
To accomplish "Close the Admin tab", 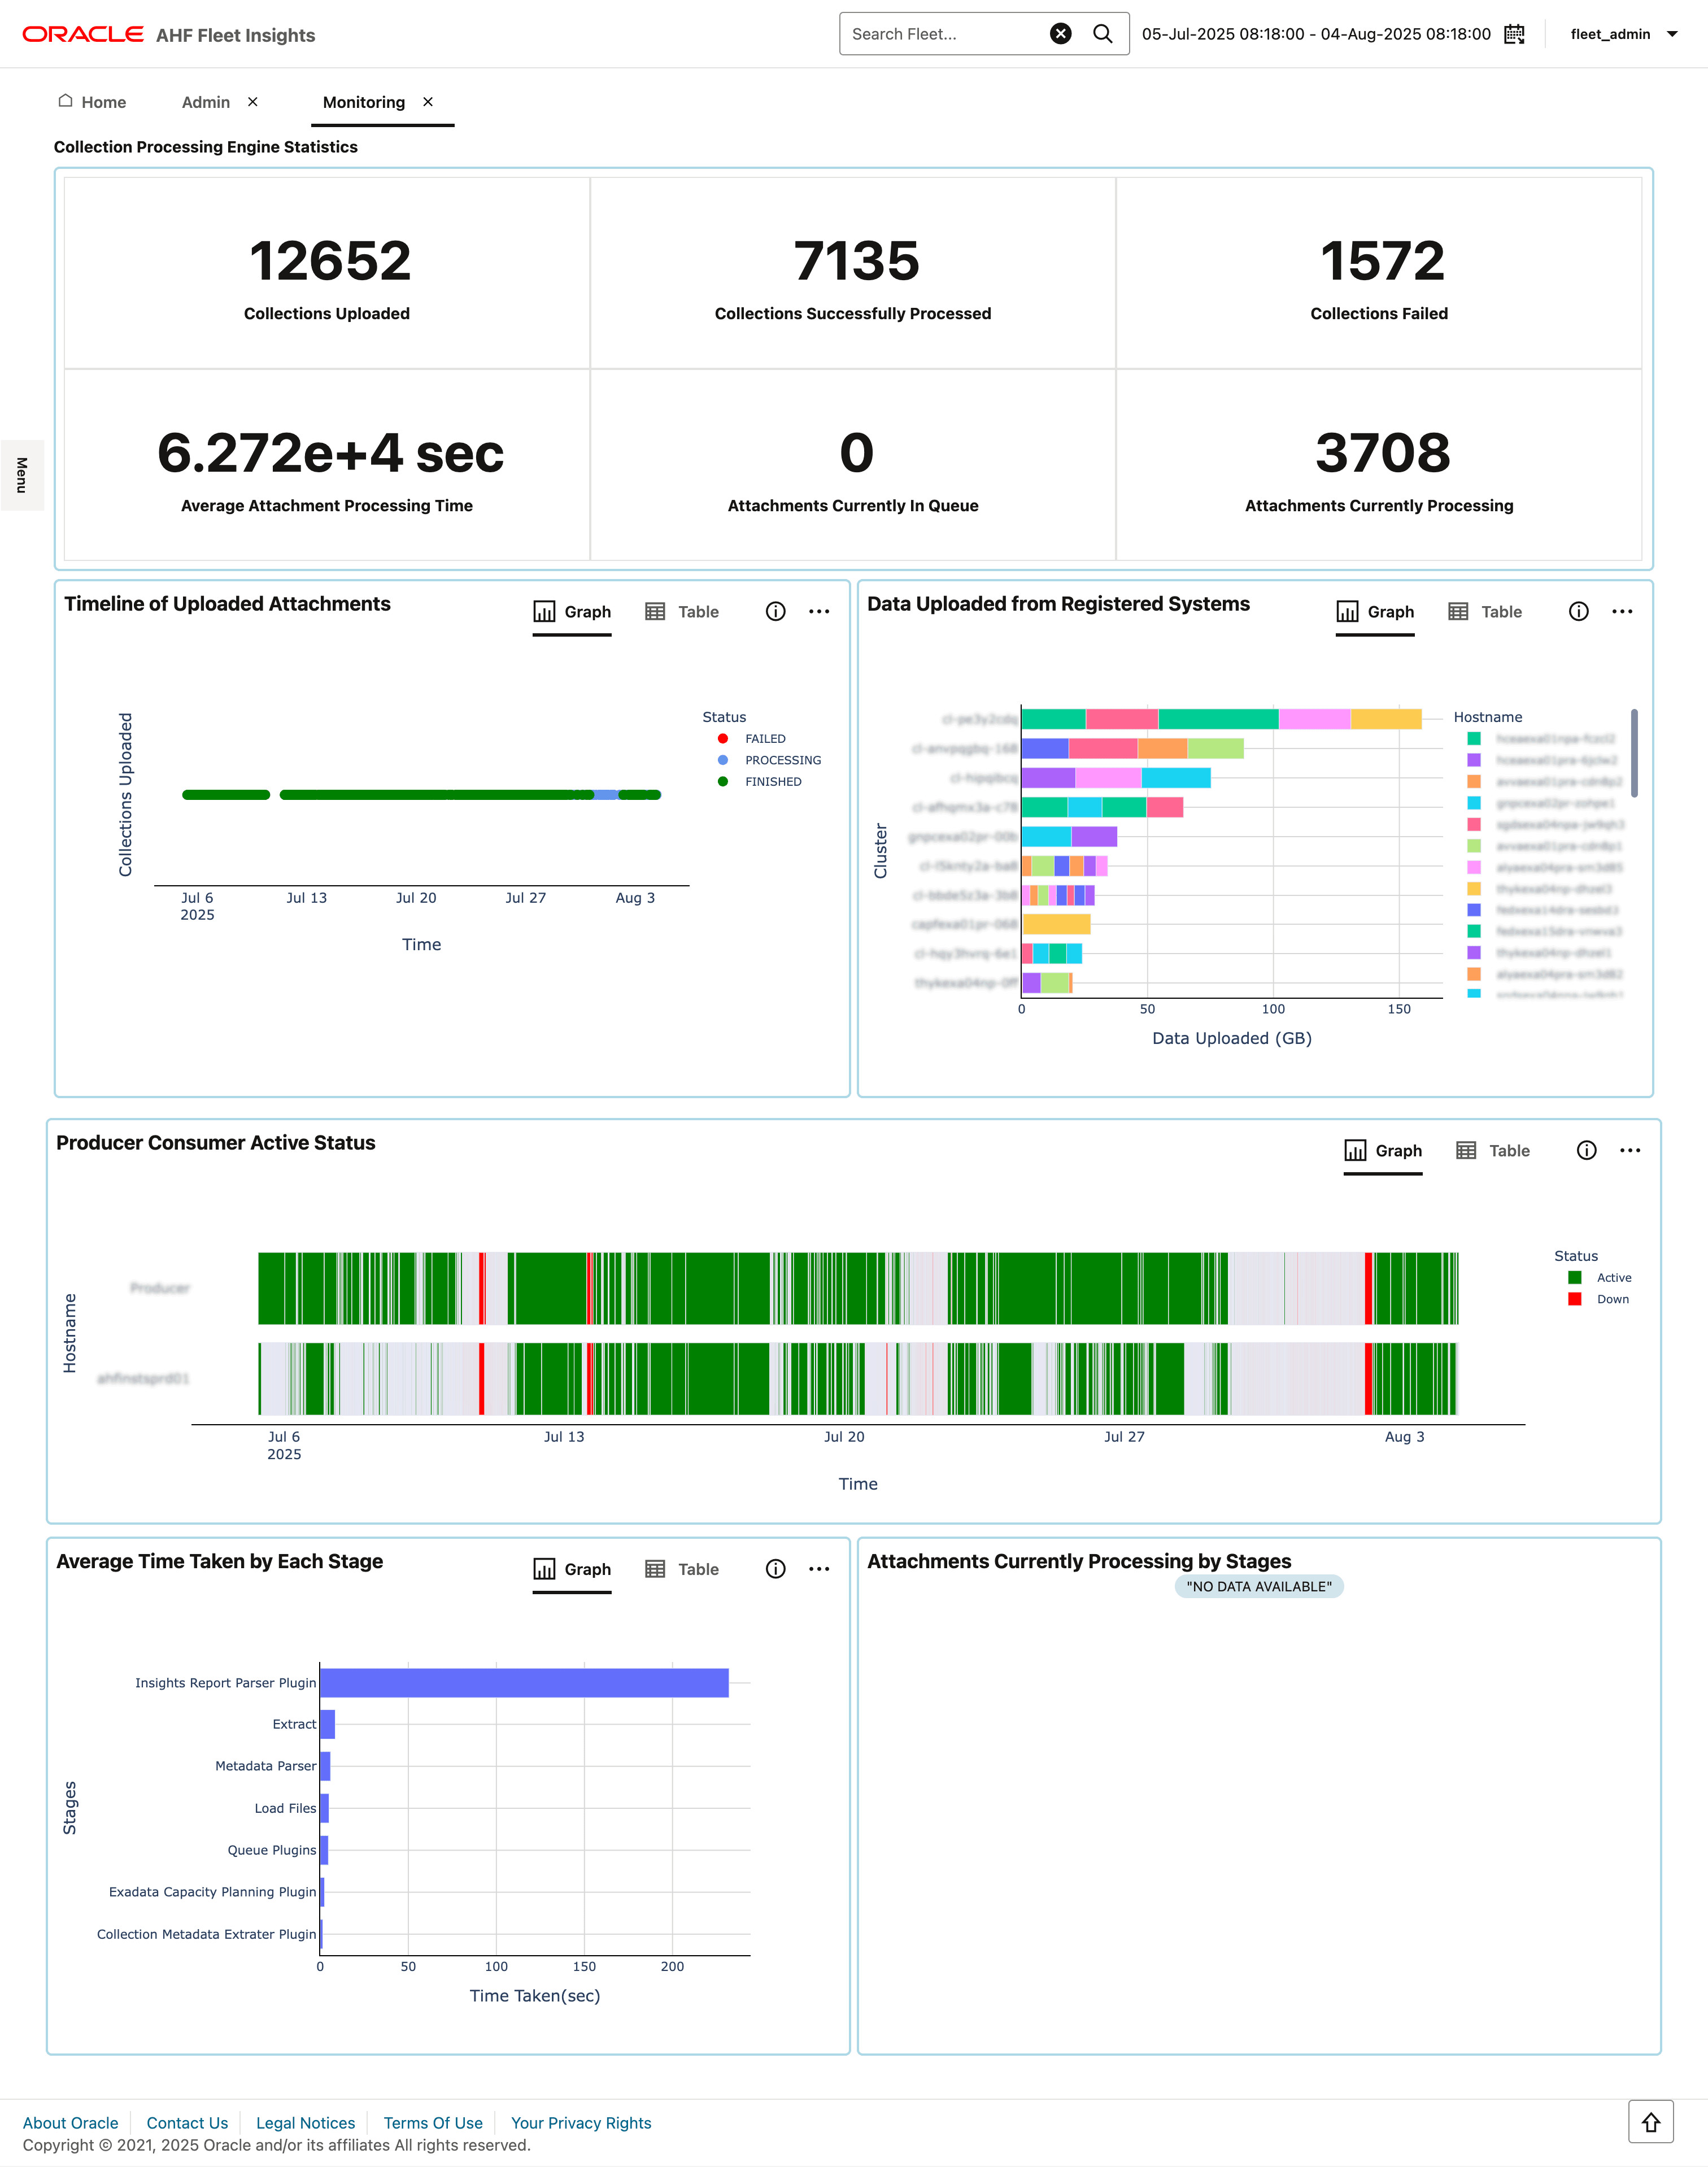I will [253, 102].
